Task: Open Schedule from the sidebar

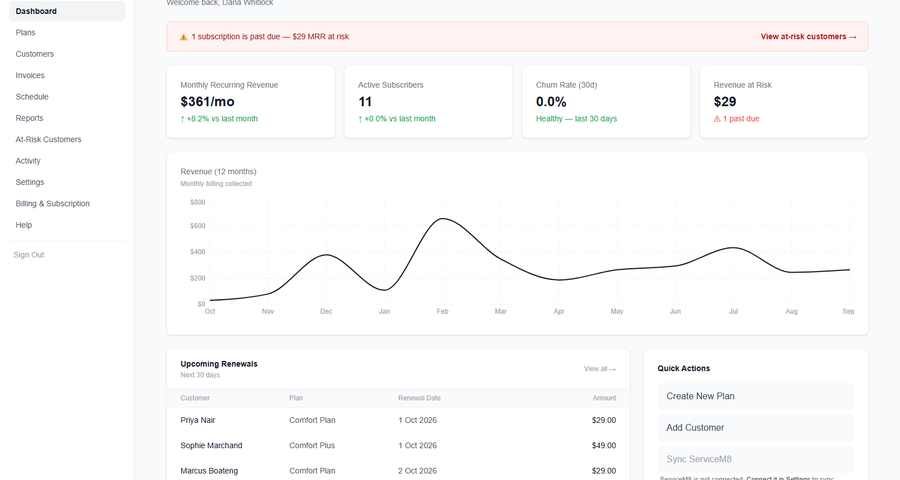Action: point(67,96)
